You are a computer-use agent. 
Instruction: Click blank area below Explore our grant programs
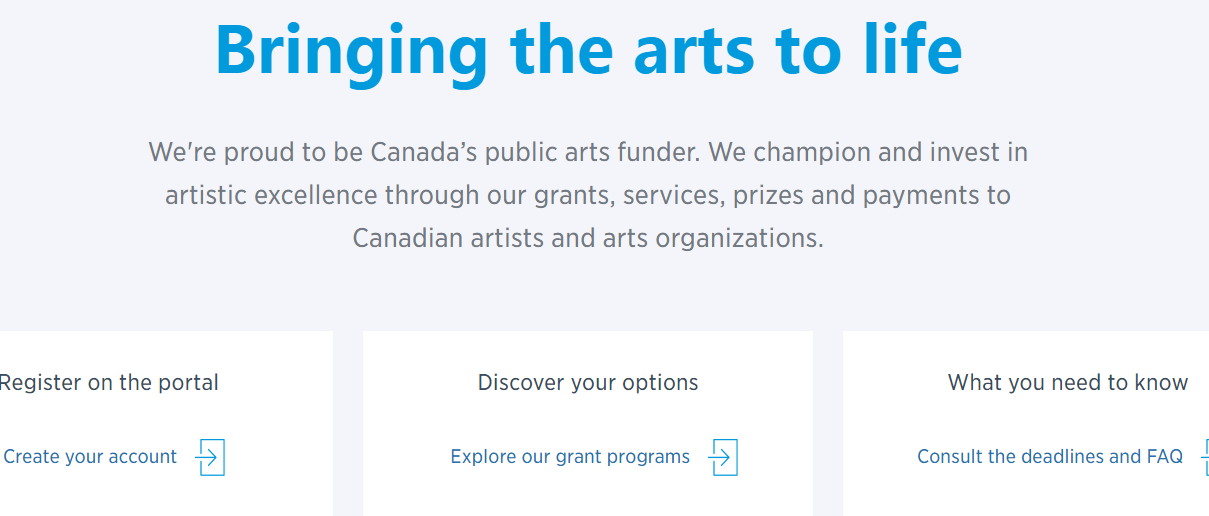tap(588, 497)
